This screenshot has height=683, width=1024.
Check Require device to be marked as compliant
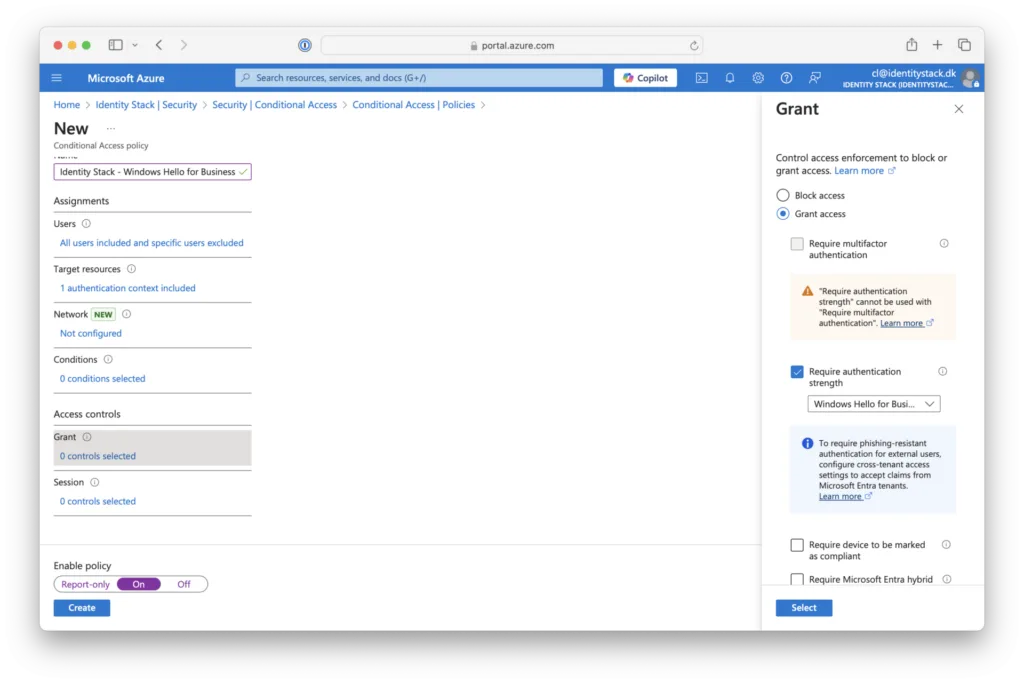point(797,545)
